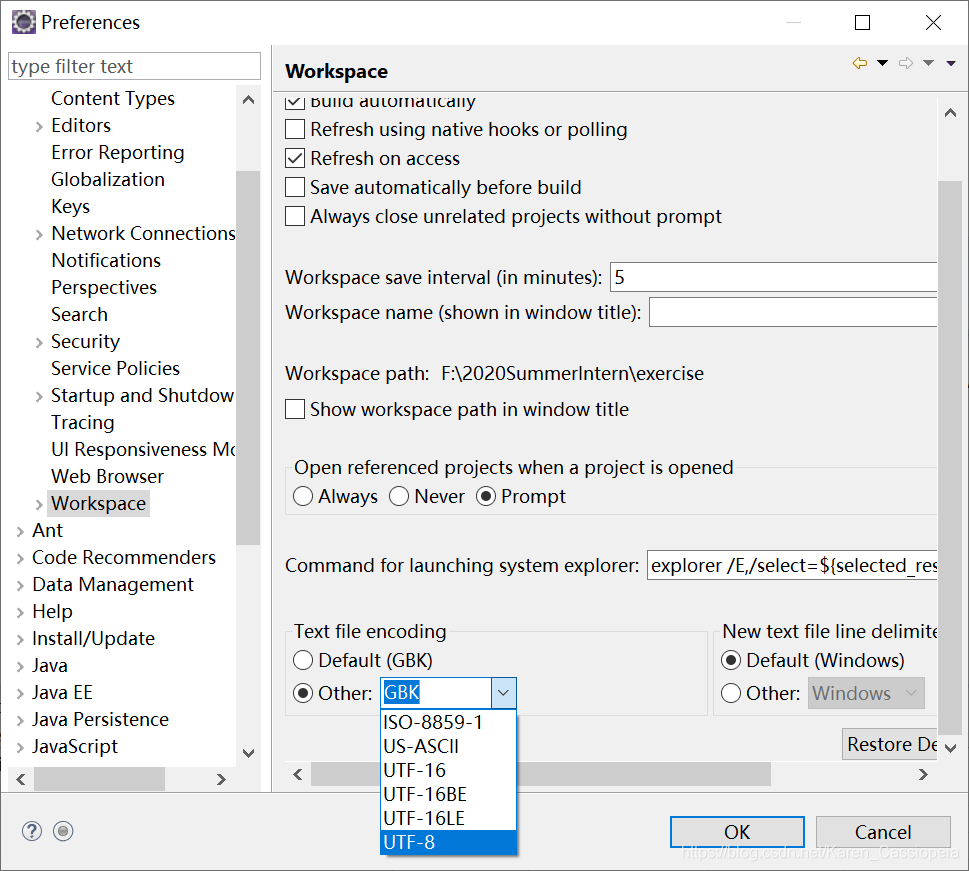969x871 pixels.
Task: Click the Oomph preference recorder icon
Action: coord(63,831)
